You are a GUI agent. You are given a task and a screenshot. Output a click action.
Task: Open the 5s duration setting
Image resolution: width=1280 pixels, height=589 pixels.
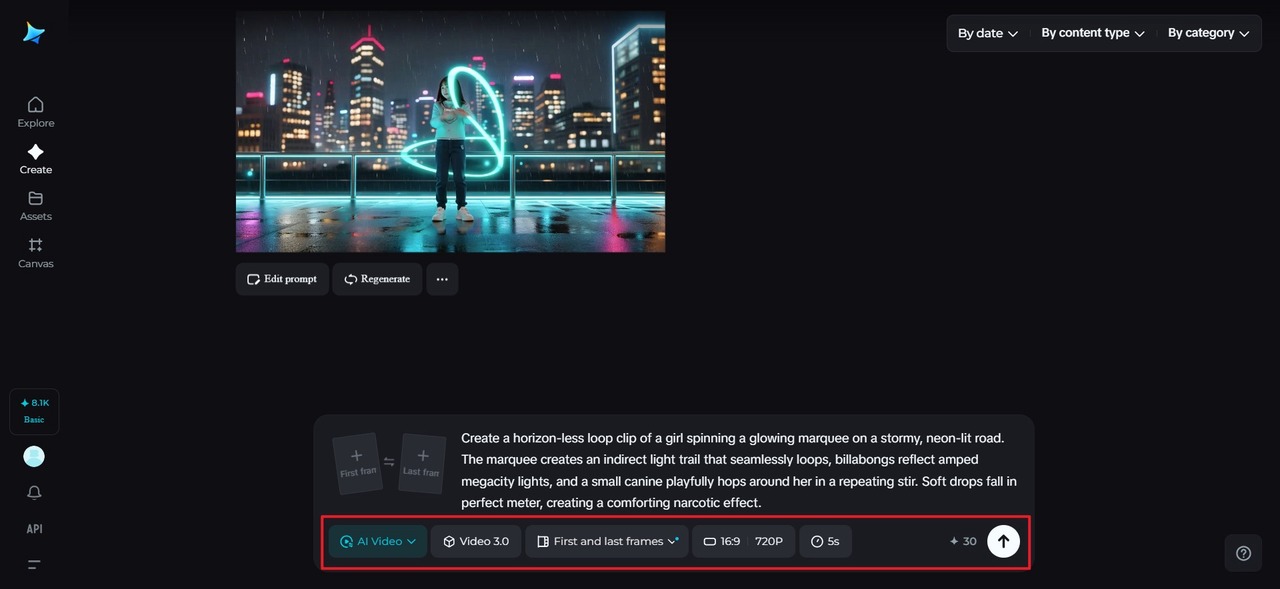(825, 541)
